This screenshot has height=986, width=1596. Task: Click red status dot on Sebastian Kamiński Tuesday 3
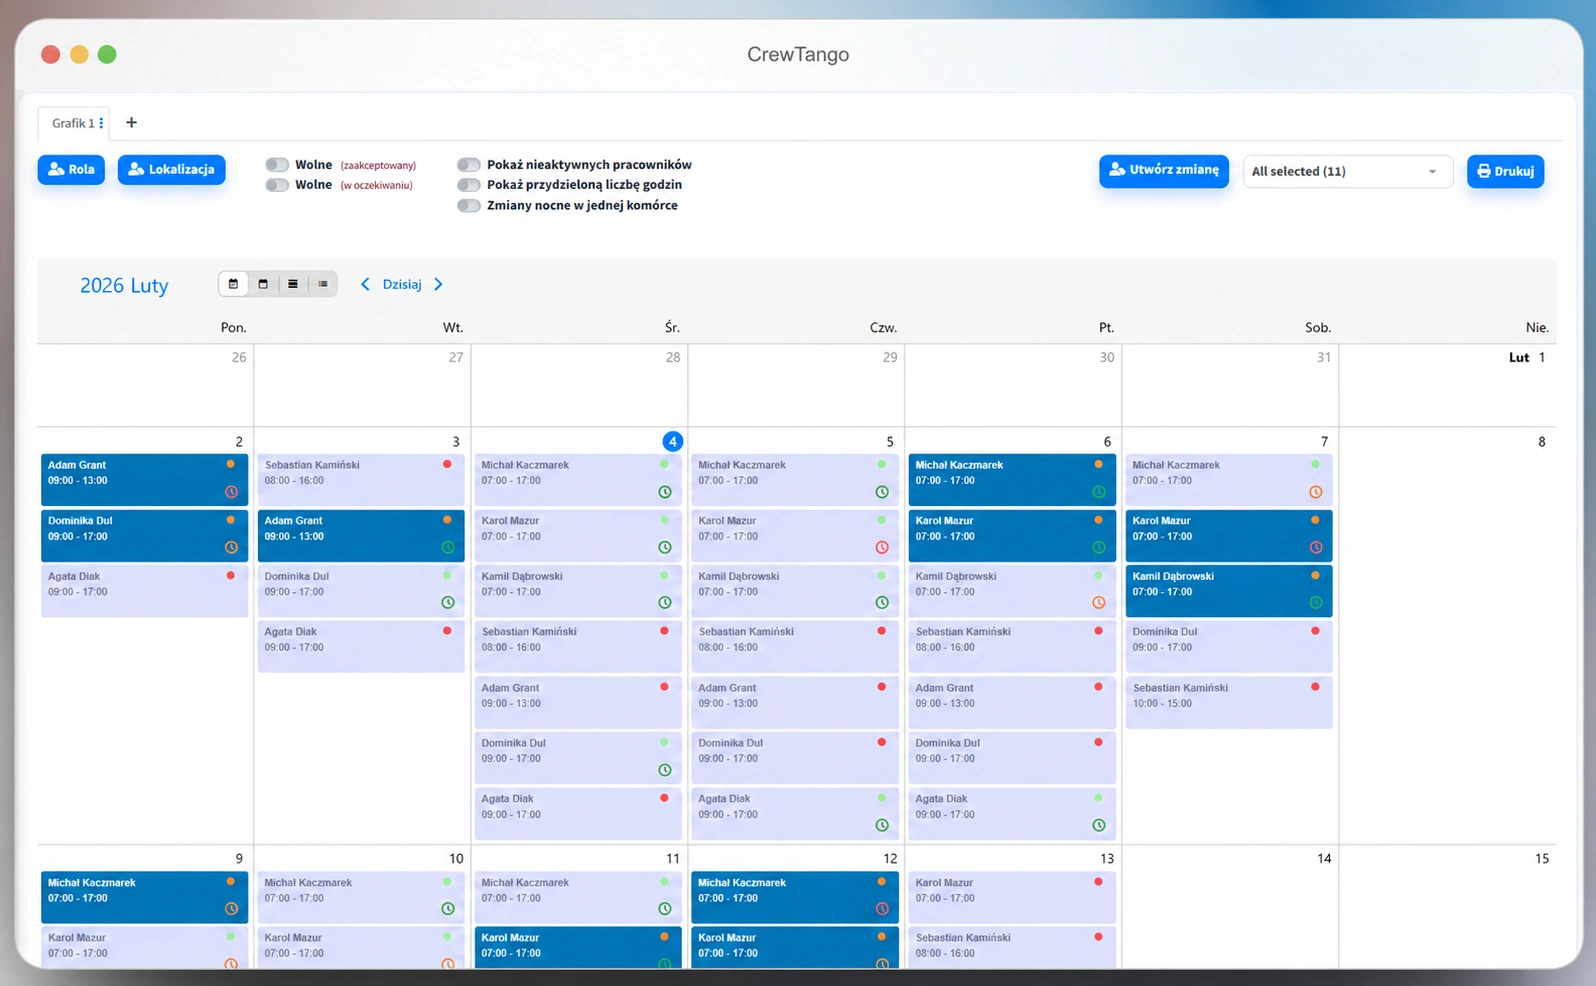pos(447,464)
